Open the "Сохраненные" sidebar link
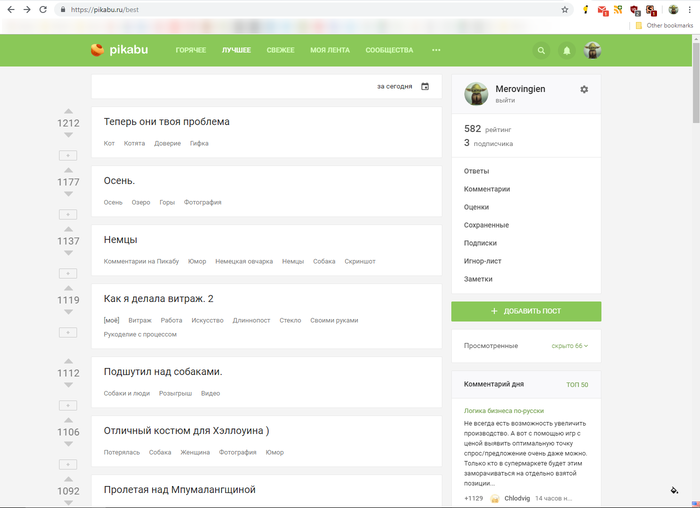The height and width of the screenshot is (508, 700). pyautogui.click(x=486, y=225)
